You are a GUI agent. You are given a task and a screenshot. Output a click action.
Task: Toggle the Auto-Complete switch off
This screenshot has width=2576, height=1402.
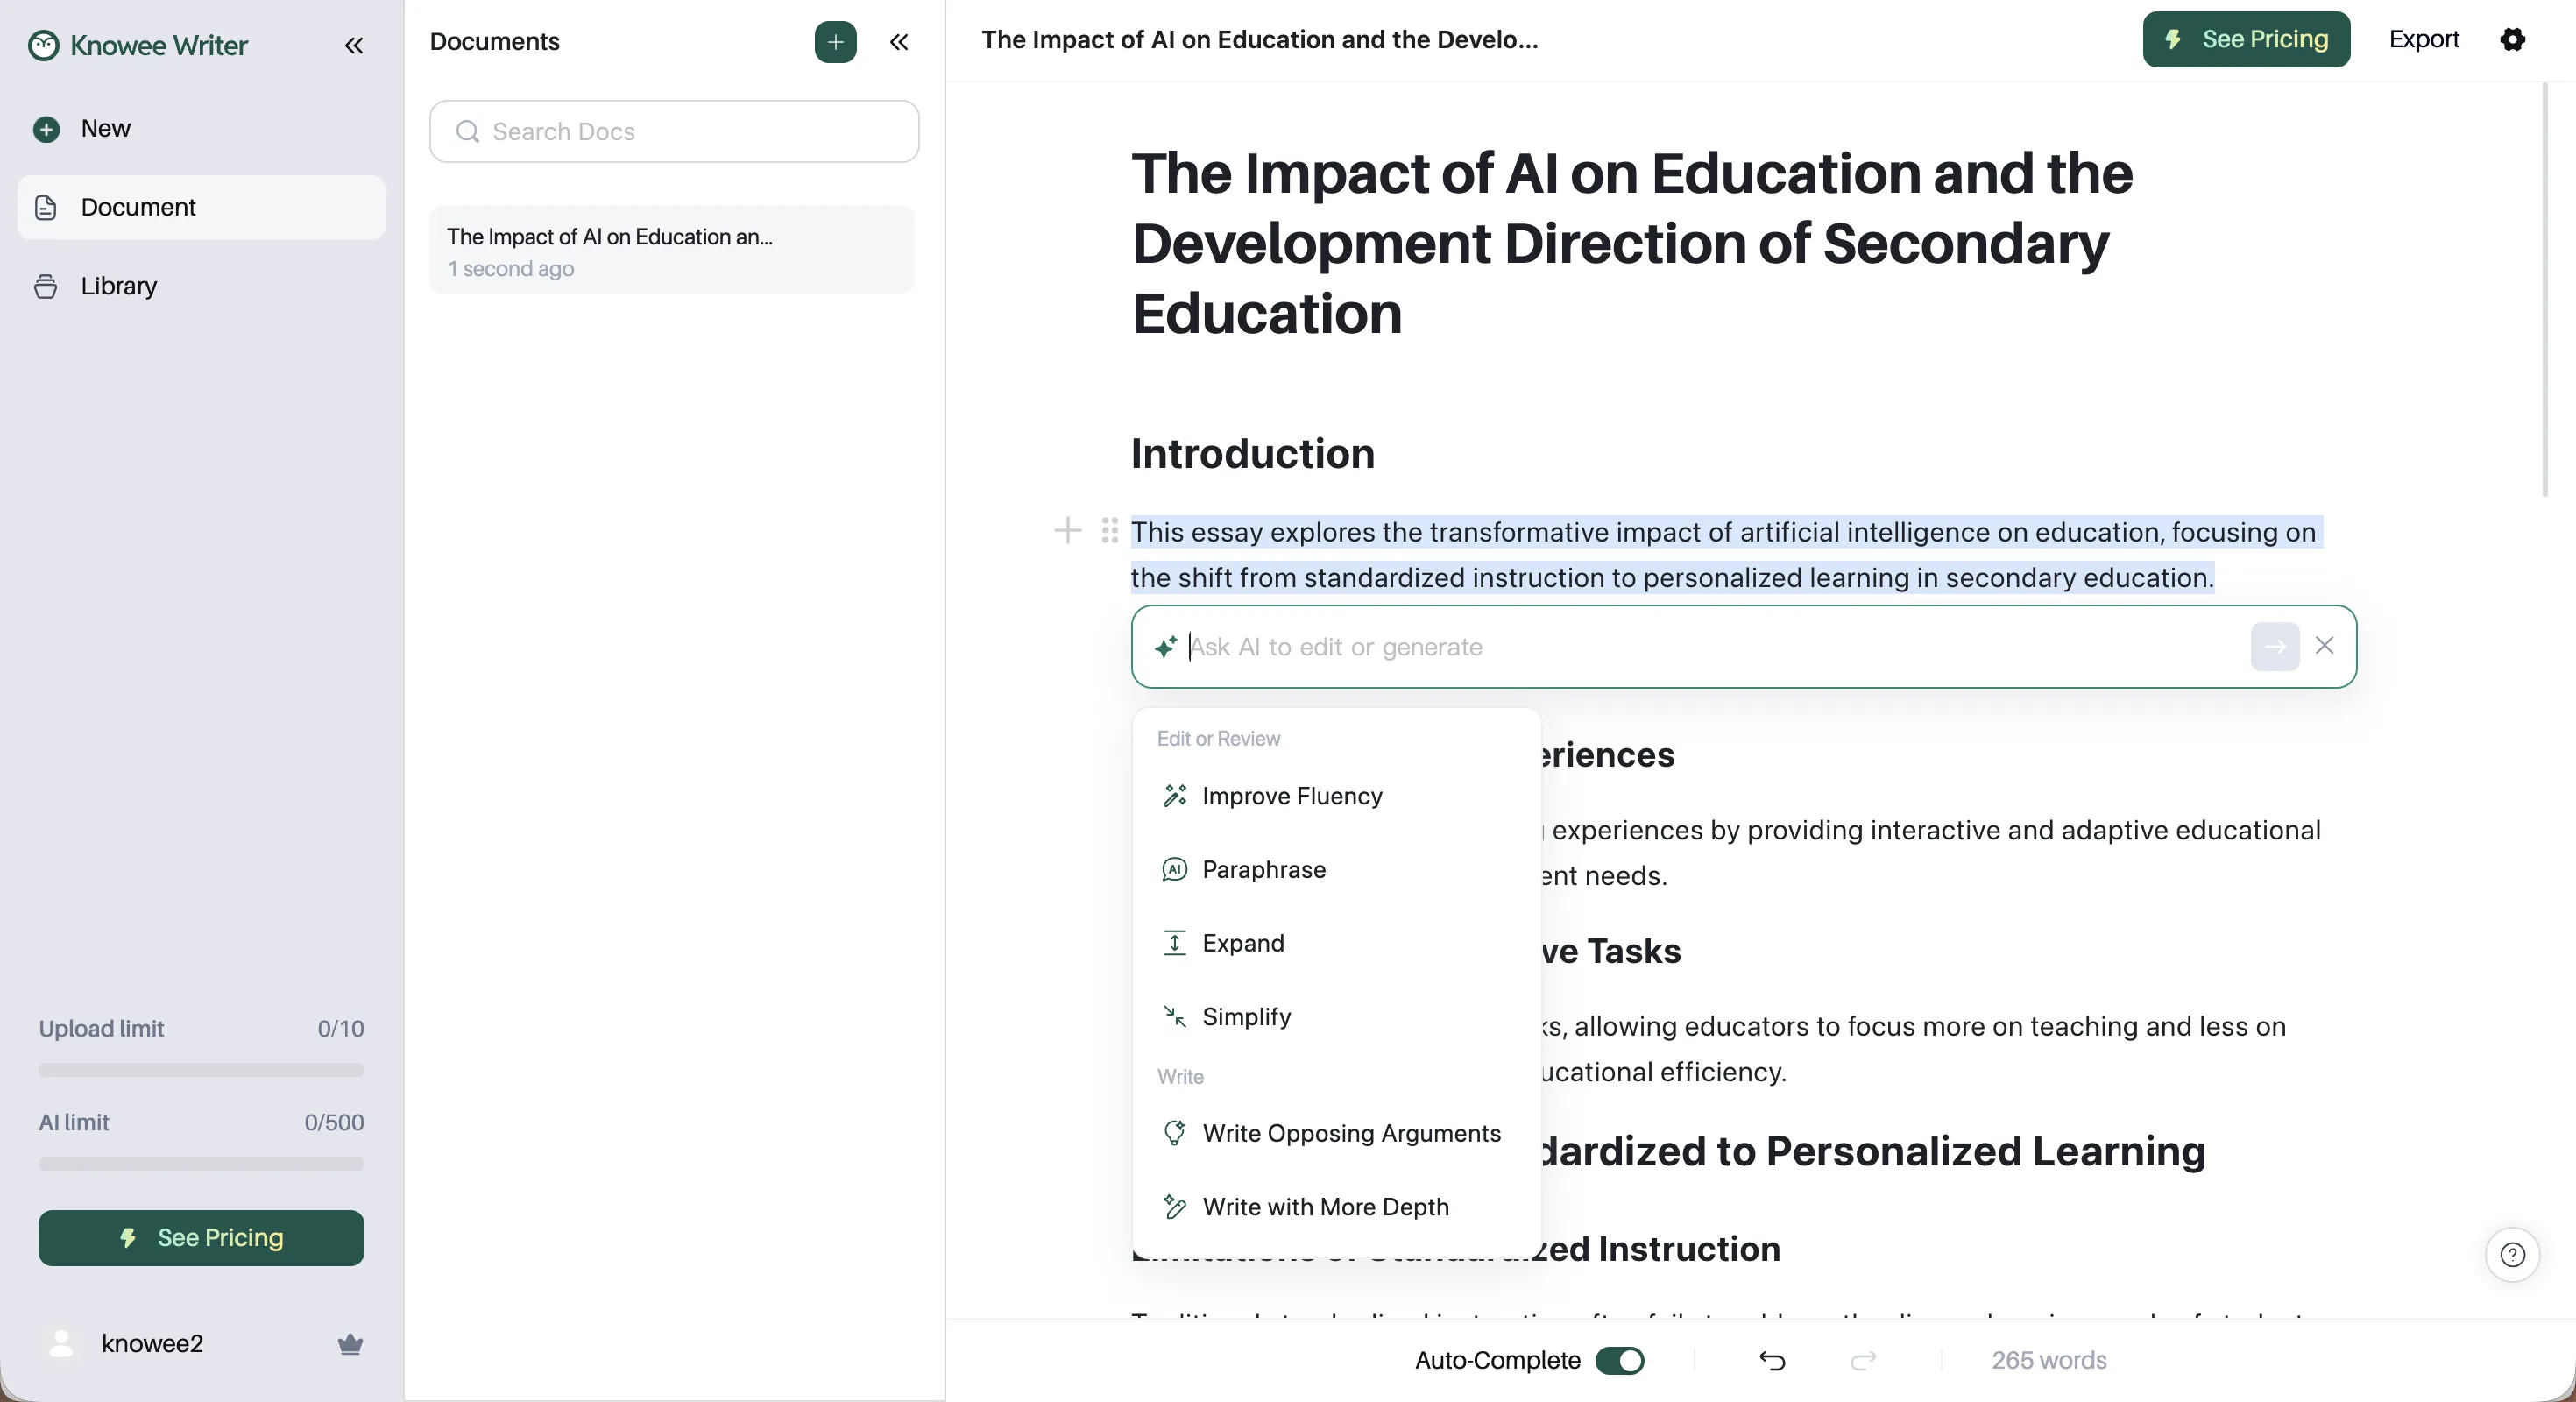(x=1619, y=1361)
